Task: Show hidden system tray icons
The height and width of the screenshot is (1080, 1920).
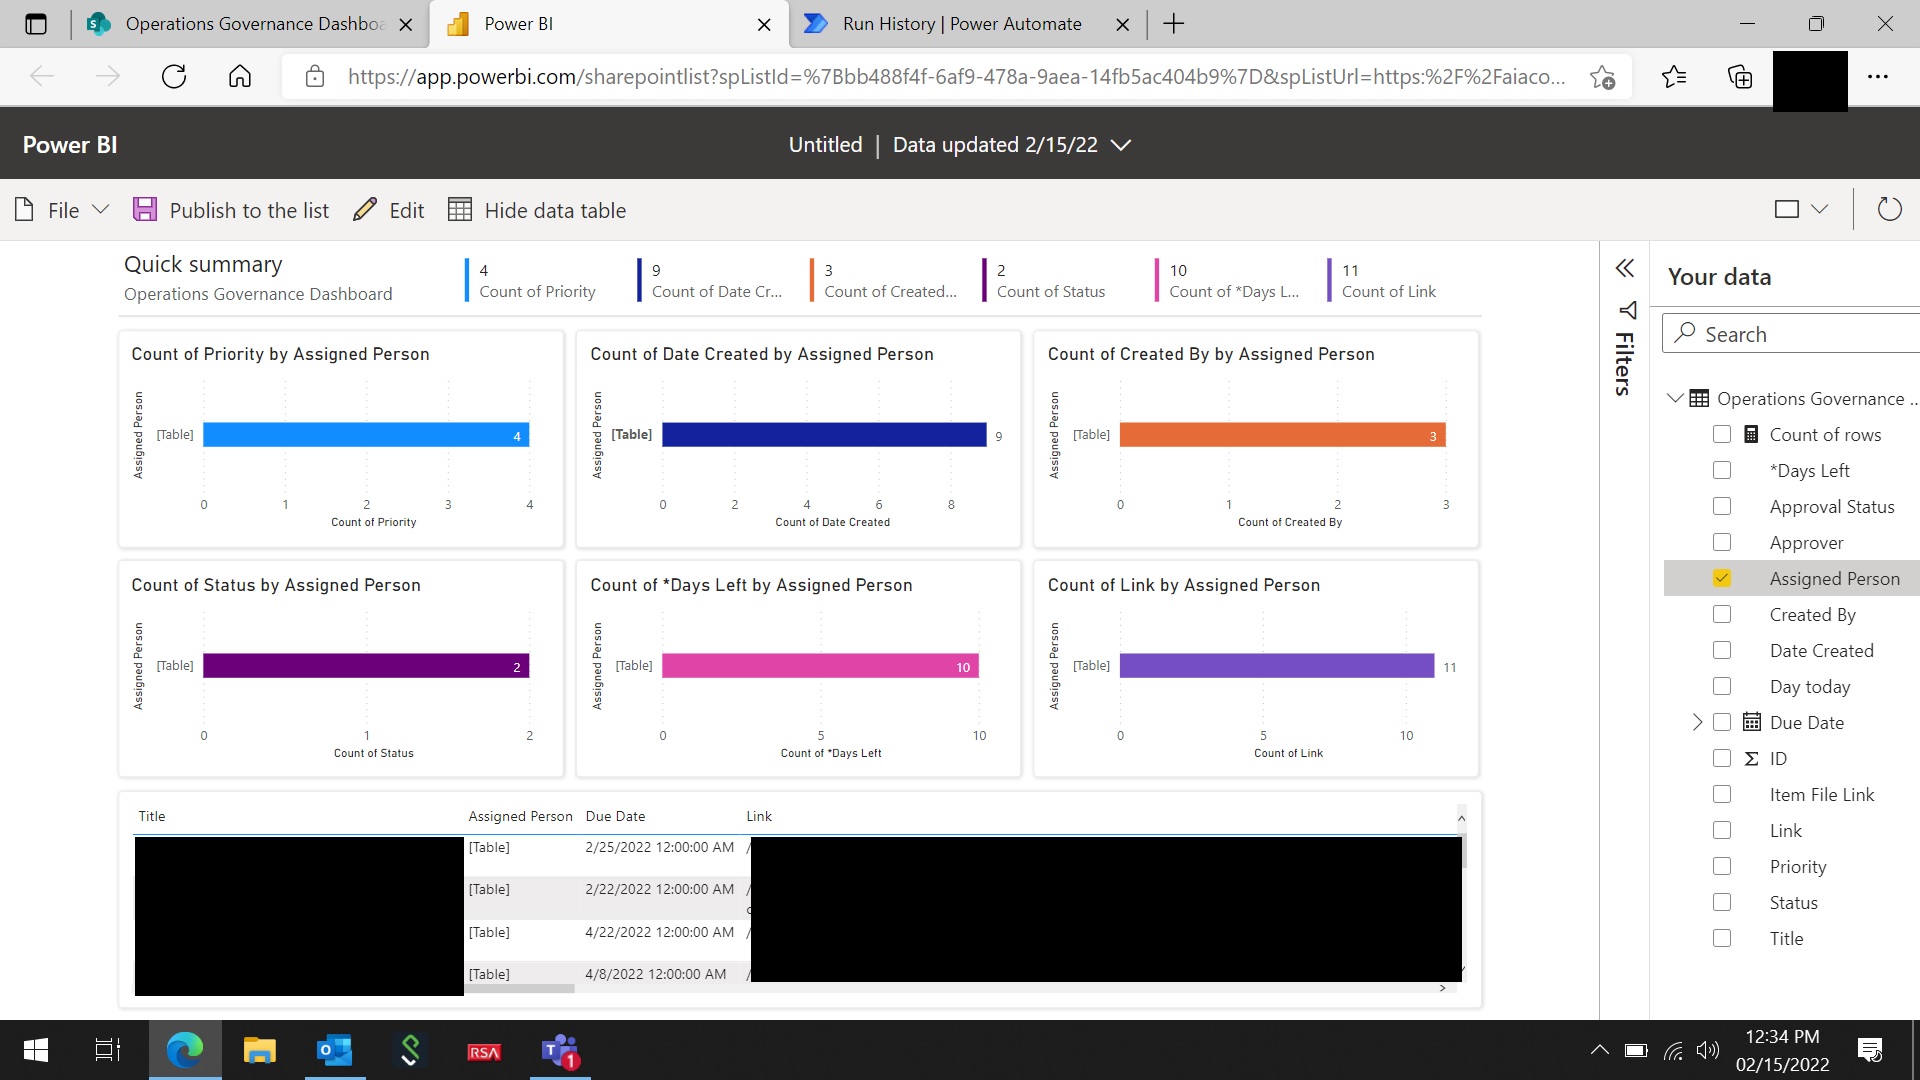Action: coord(1599,1050)
